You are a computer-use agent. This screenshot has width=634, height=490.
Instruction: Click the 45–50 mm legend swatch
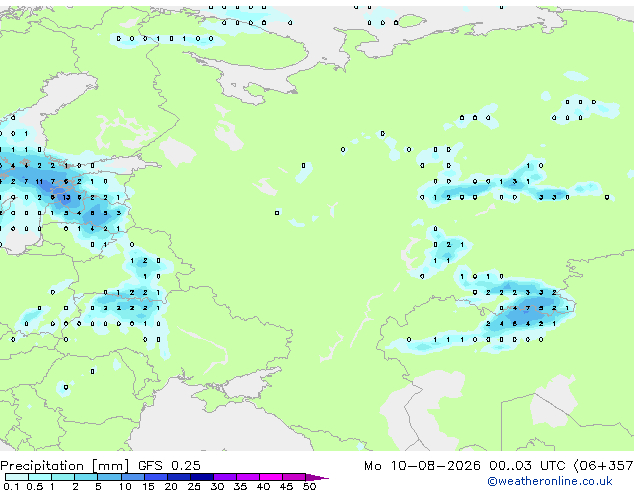click(294, 477)
